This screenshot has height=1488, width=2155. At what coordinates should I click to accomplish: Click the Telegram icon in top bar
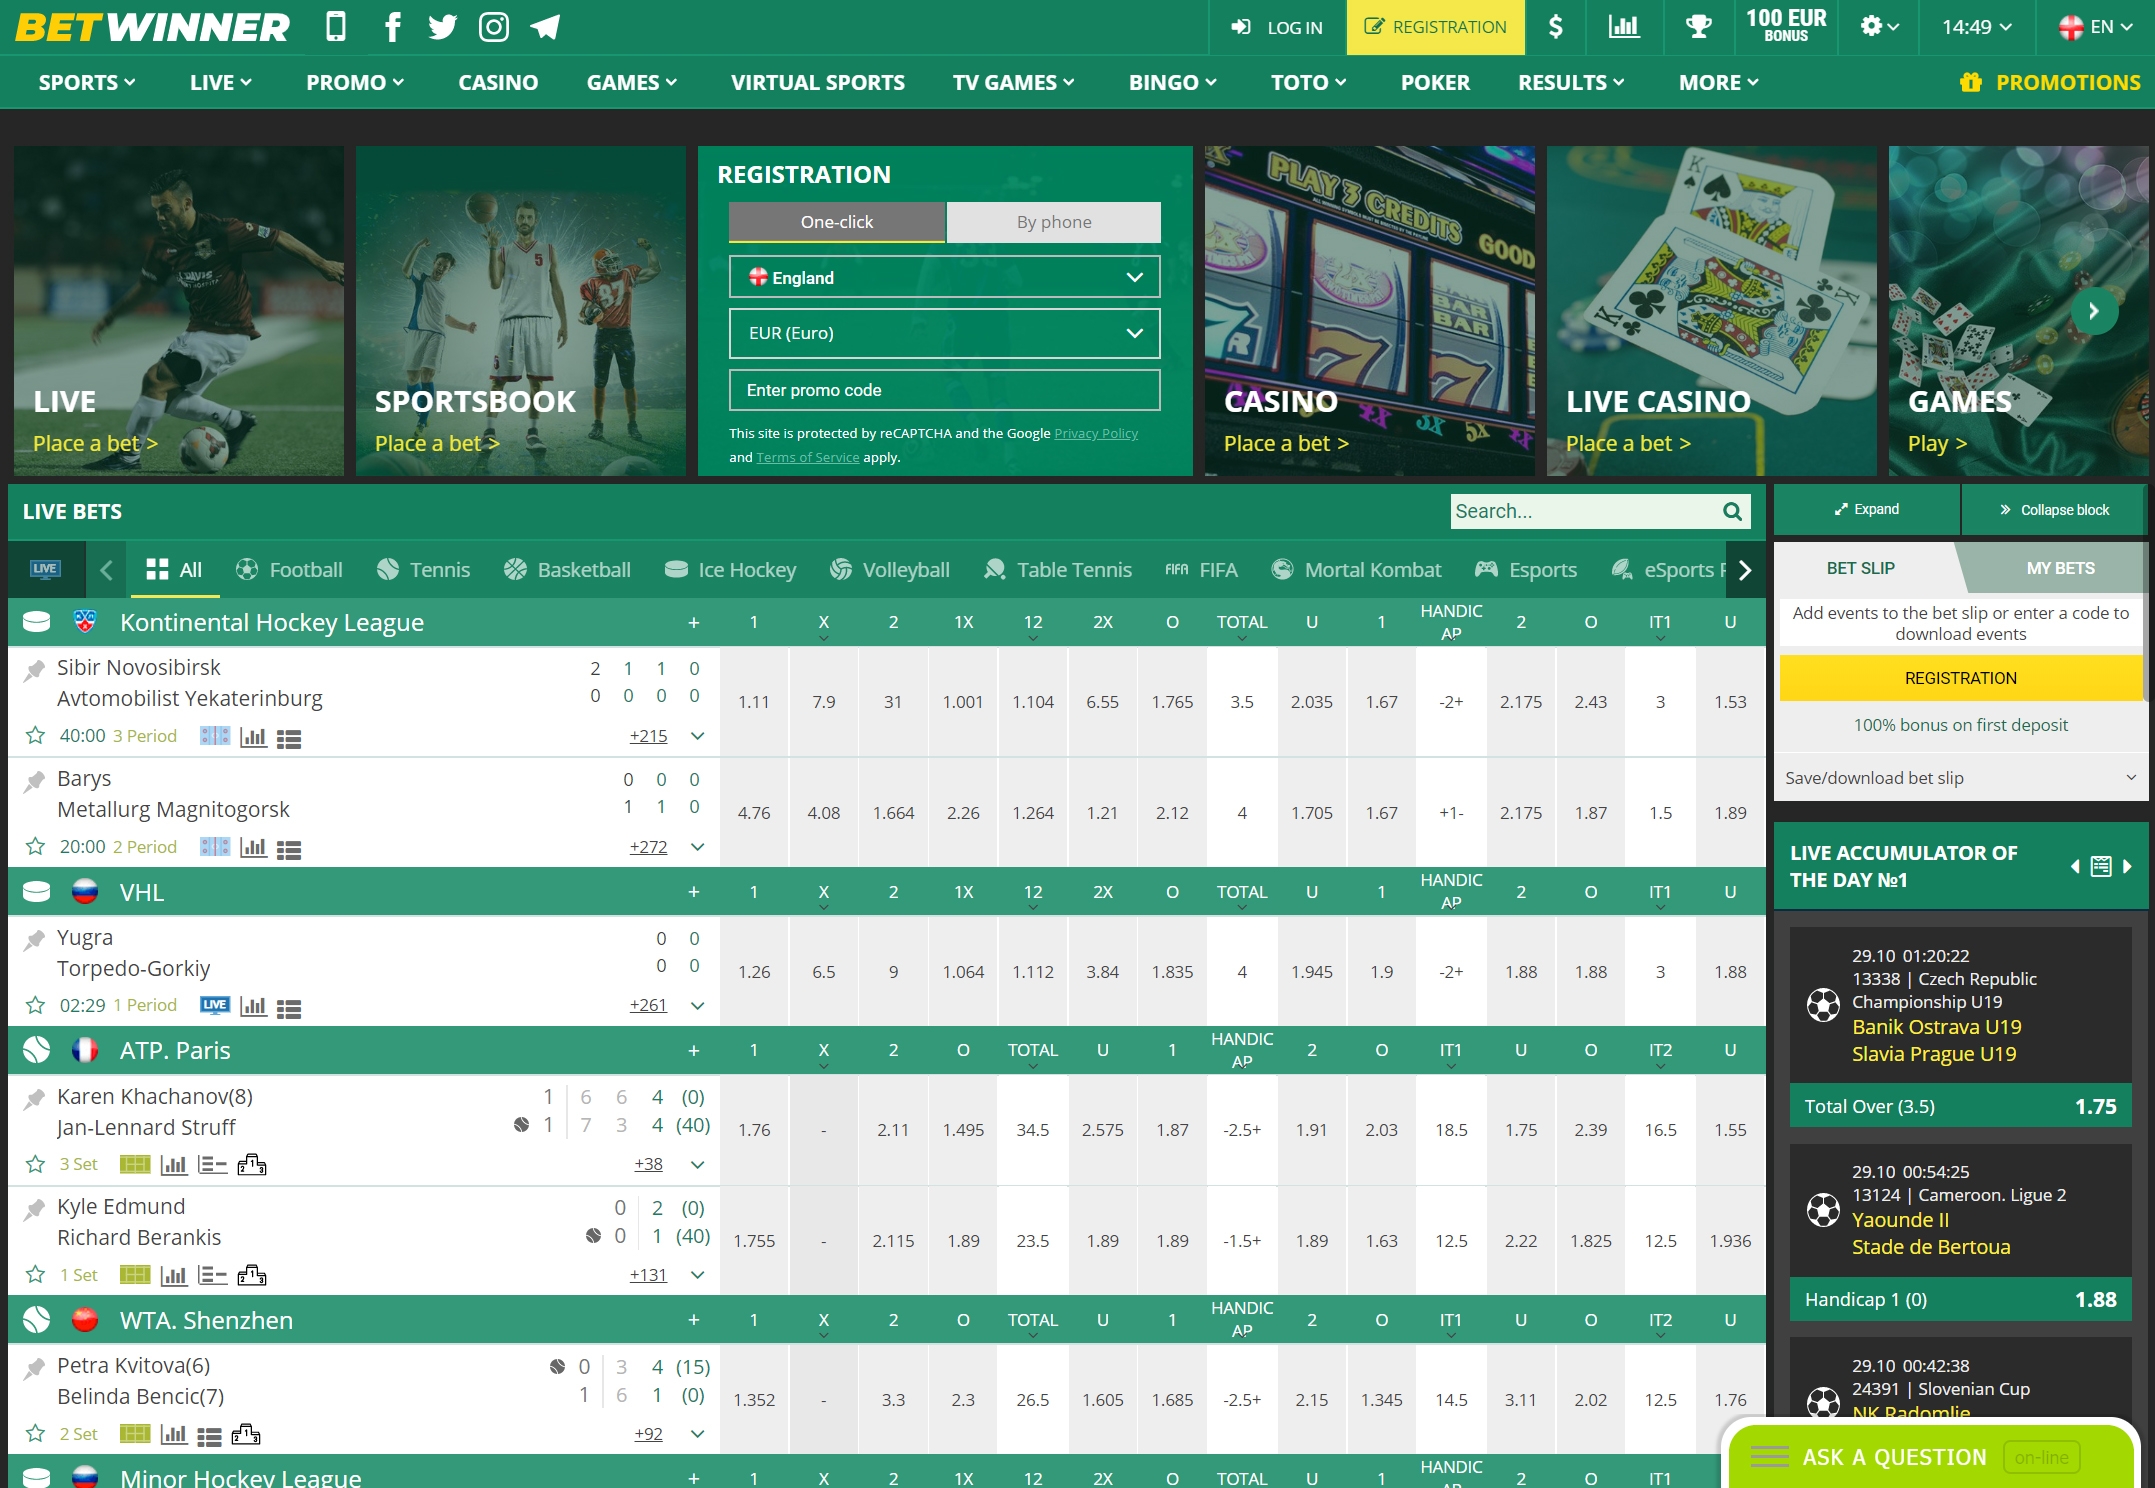[544, 27]
